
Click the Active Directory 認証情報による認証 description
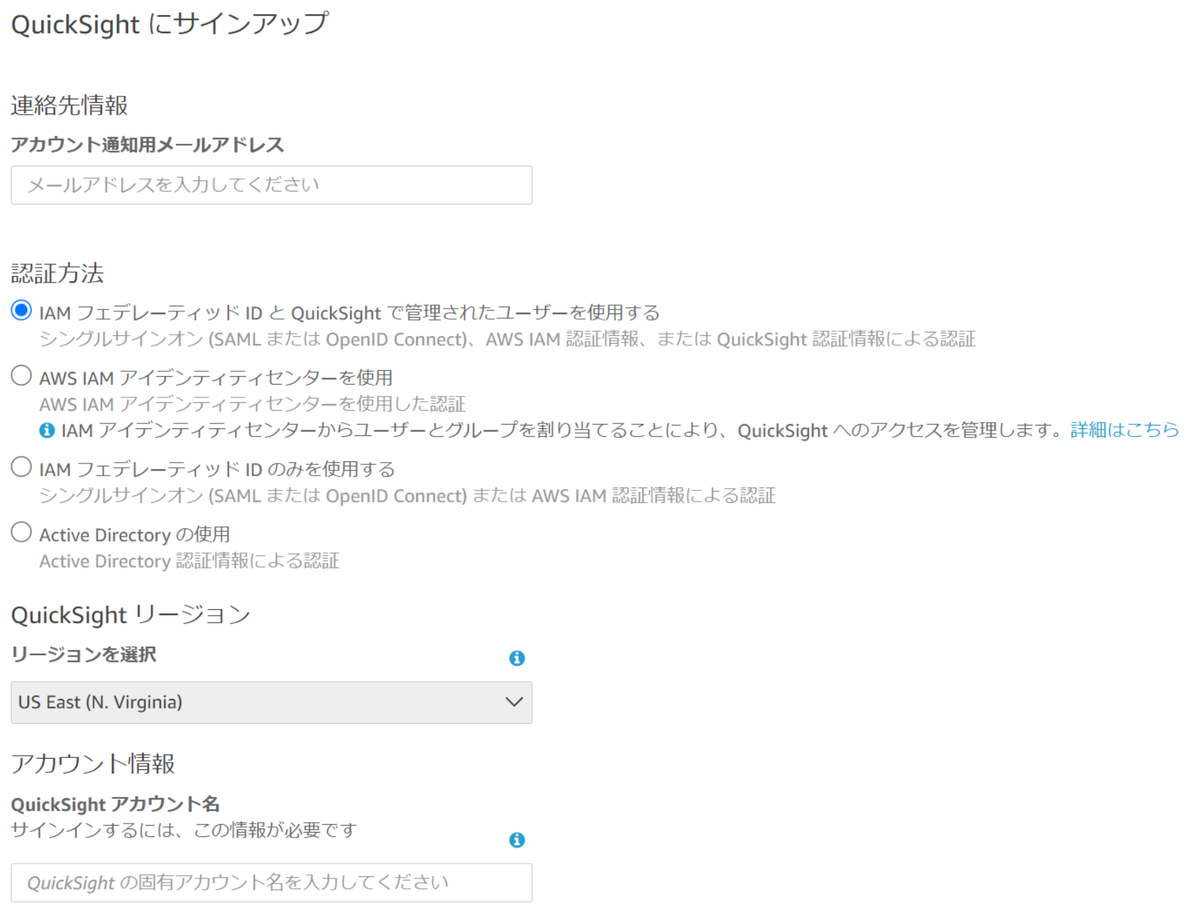(189, 561)
